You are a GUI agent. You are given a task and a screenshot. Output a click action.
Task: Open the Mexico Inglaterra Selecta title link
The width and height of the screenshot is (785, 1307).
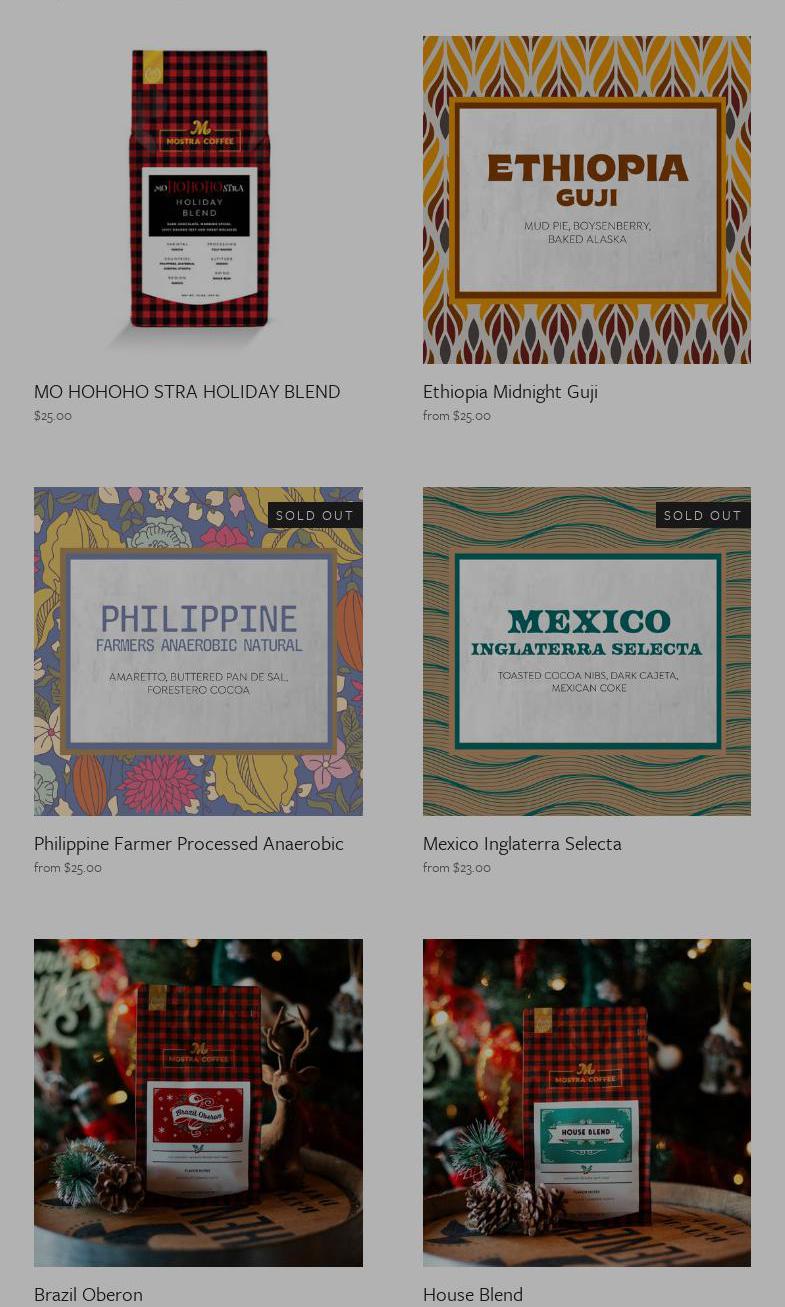pyautogui.click(x=522, y=843)
